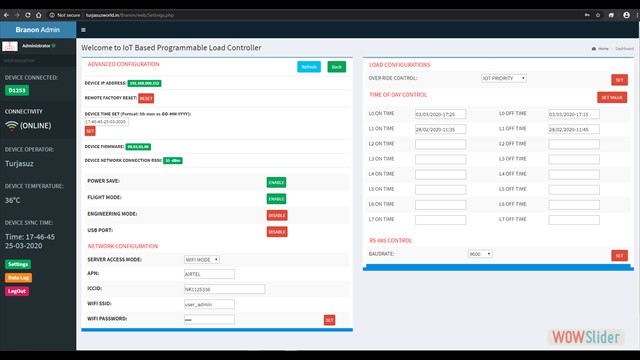Click Set for network configuration
Image resolution: width=640 pixels, height=360 pixels.
(x=329, y=320)
